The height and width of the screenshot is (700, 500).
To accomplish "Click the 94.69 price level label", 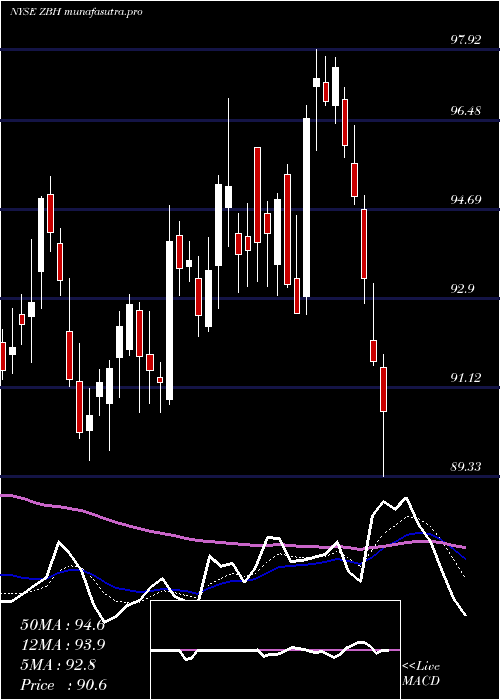I will [466, 199].
